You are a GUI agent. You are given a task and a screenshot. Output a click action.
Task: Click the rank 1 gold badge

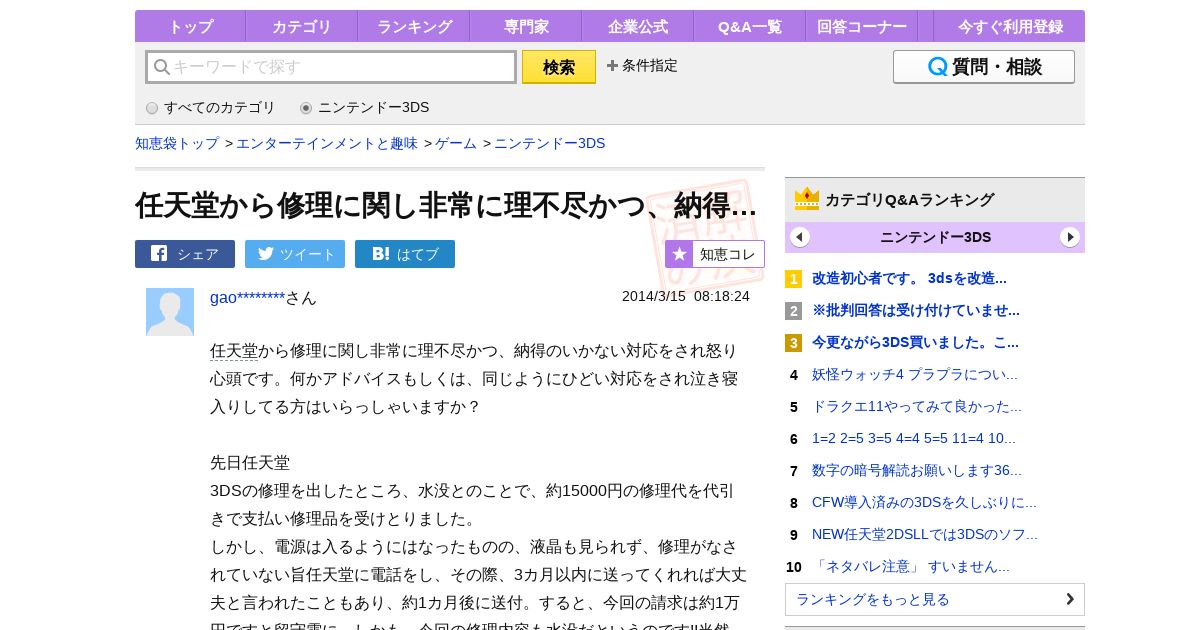(794, 279)
